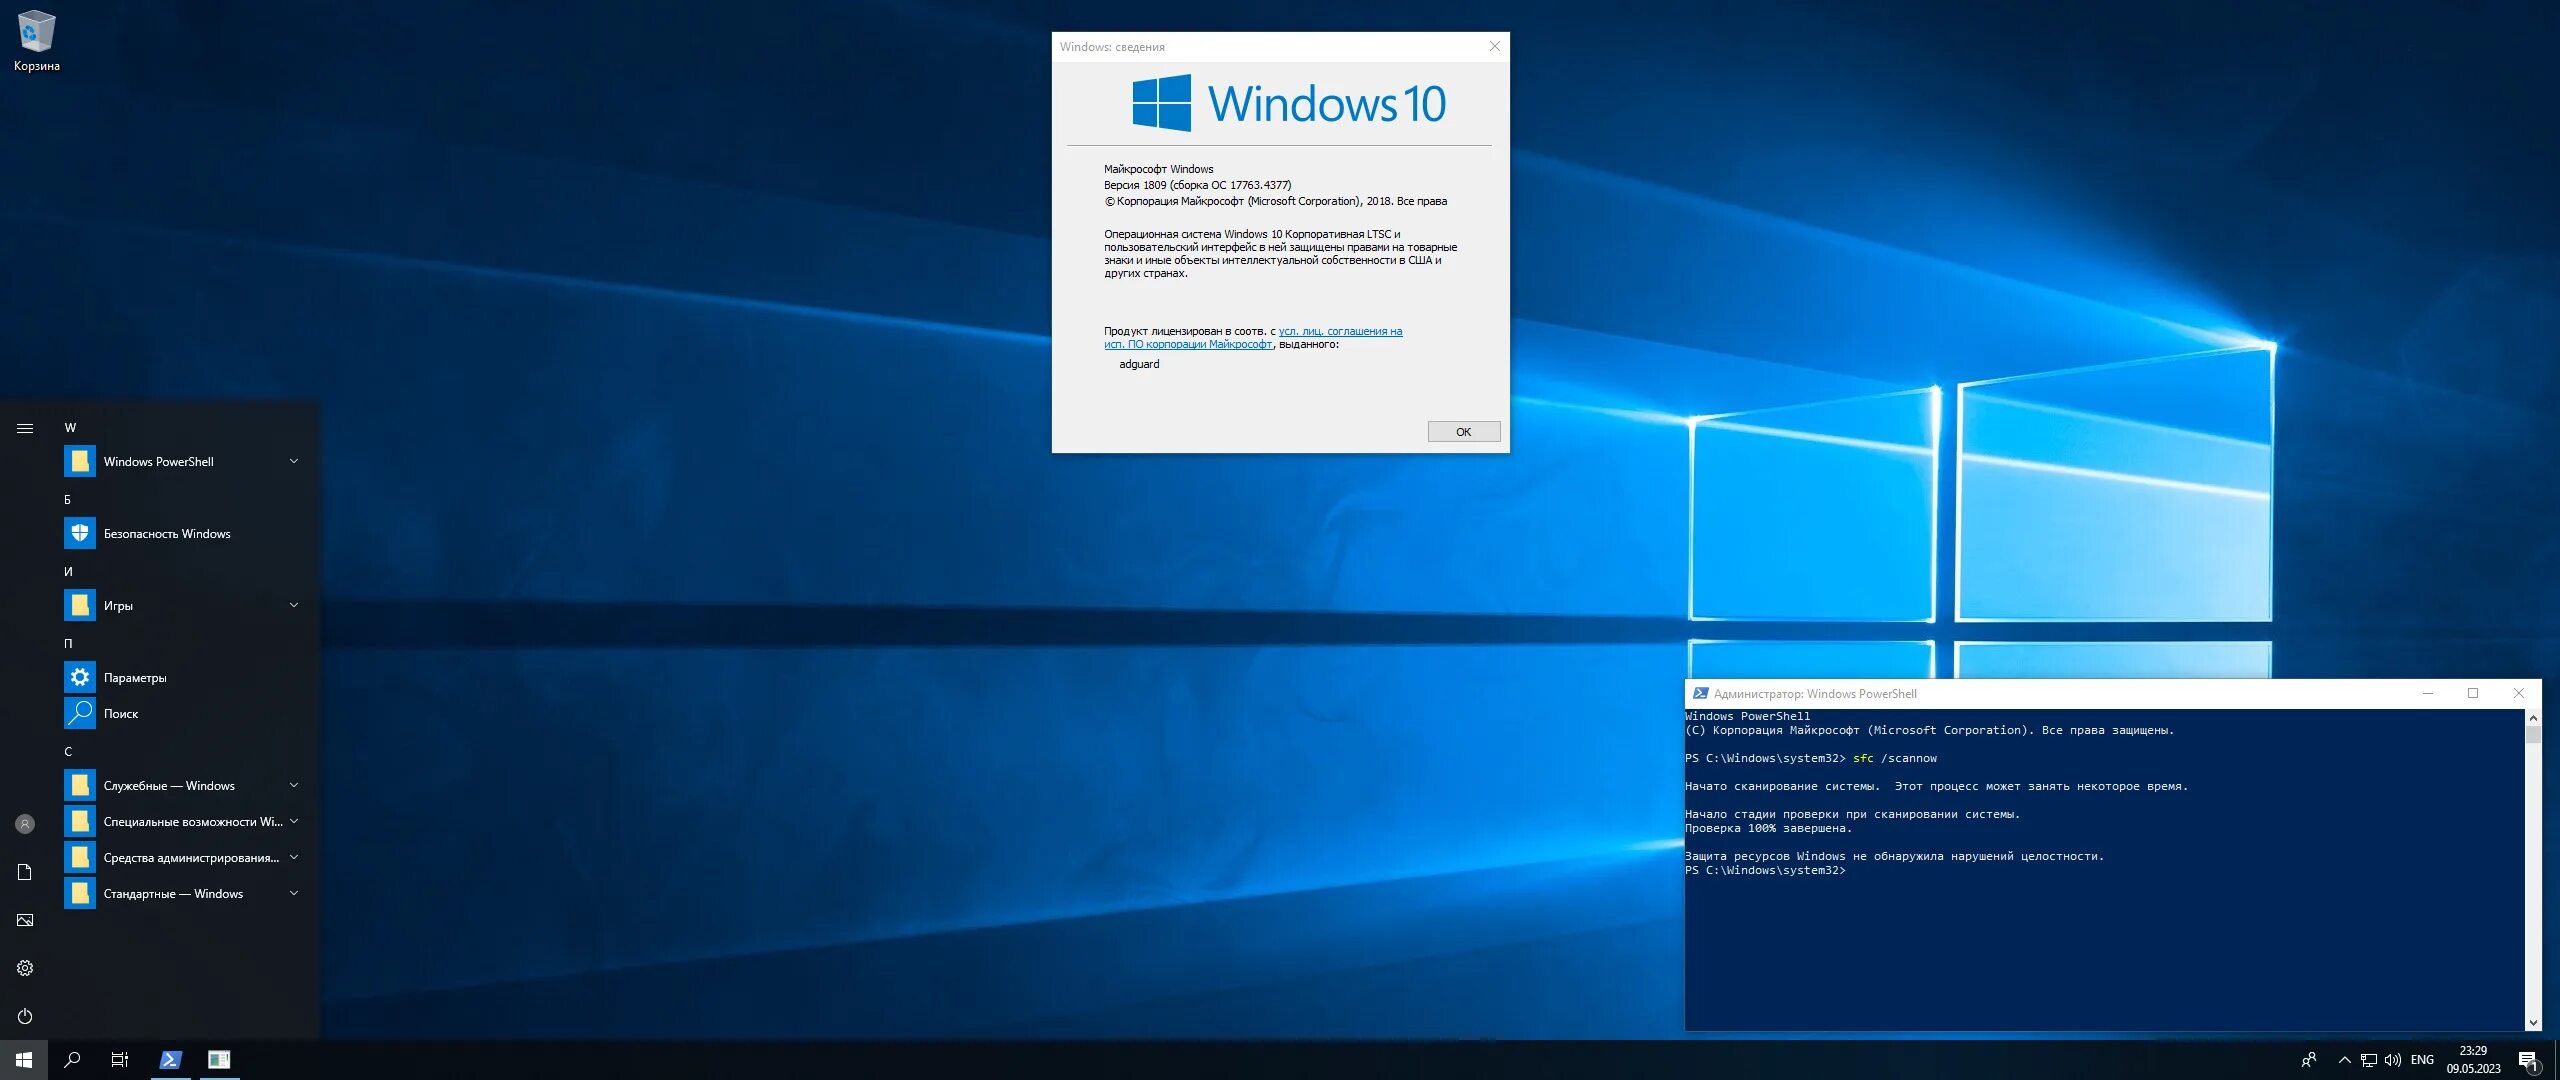Open the network status tray icon
The width and height of the screenshot is (2560, 1080).
(2369, 1060)
